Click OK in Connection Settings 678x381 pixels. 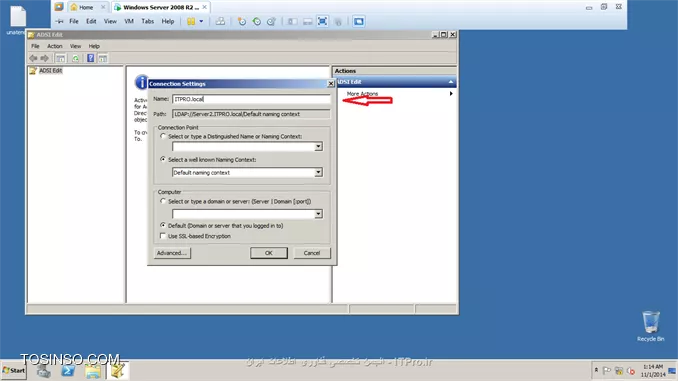269,253
